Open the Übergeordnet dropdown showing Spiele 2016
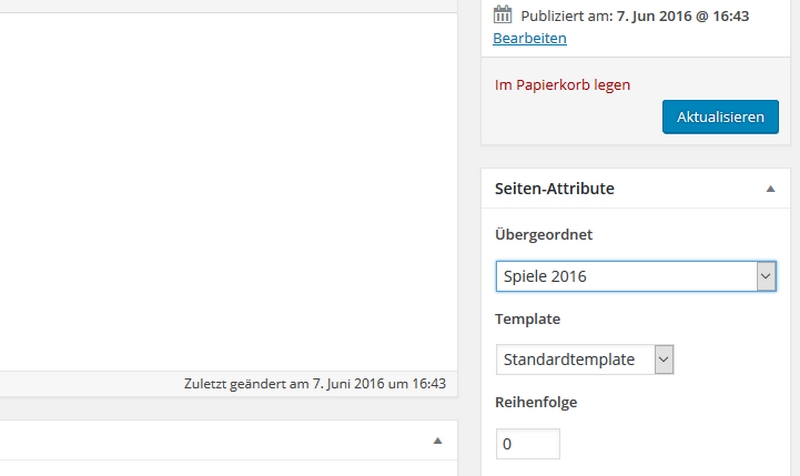This screenshot has width=800, height=476. [x=625, y=276]
